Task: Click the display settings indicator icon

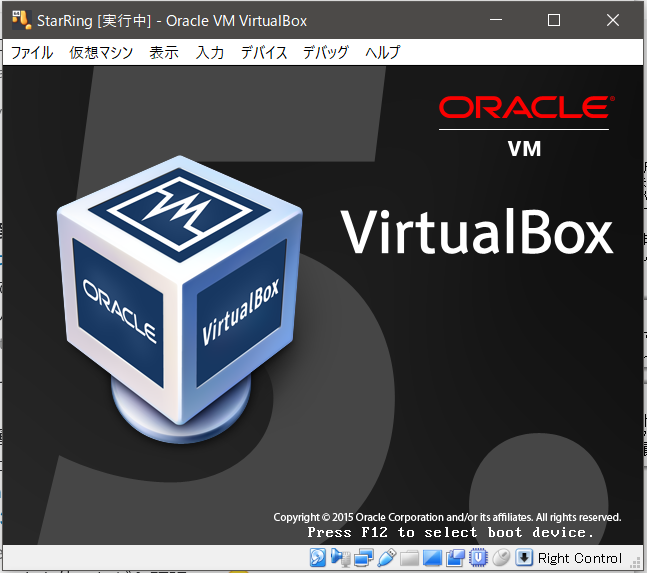Action: point(431,557)
